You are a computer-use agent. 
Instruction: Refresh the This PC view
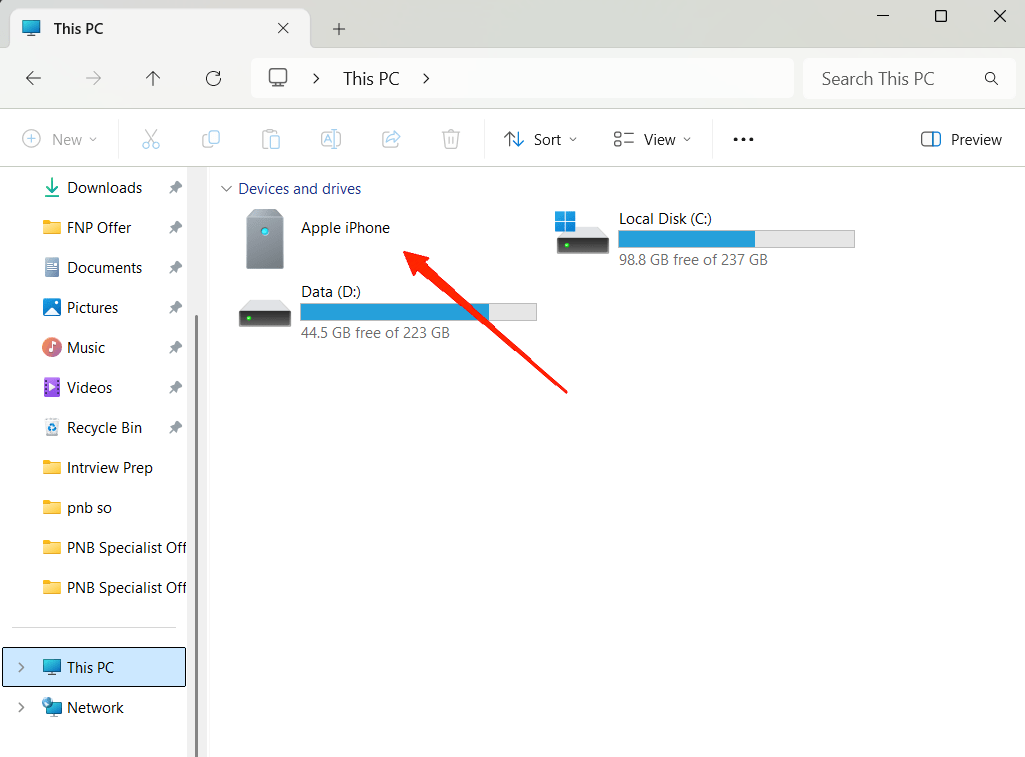[214, 78]
